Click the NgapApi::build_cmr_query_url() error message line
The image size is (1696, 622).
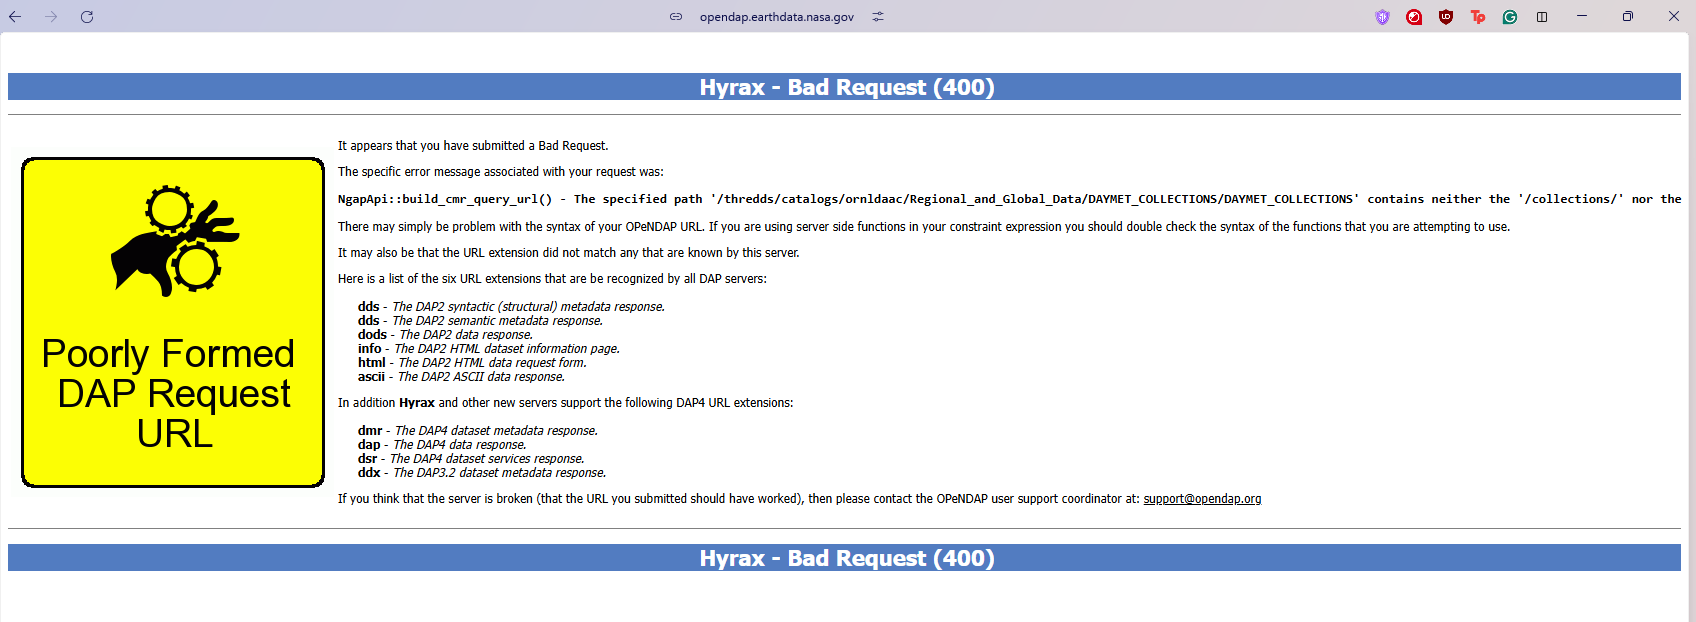tap(1009, 199)
